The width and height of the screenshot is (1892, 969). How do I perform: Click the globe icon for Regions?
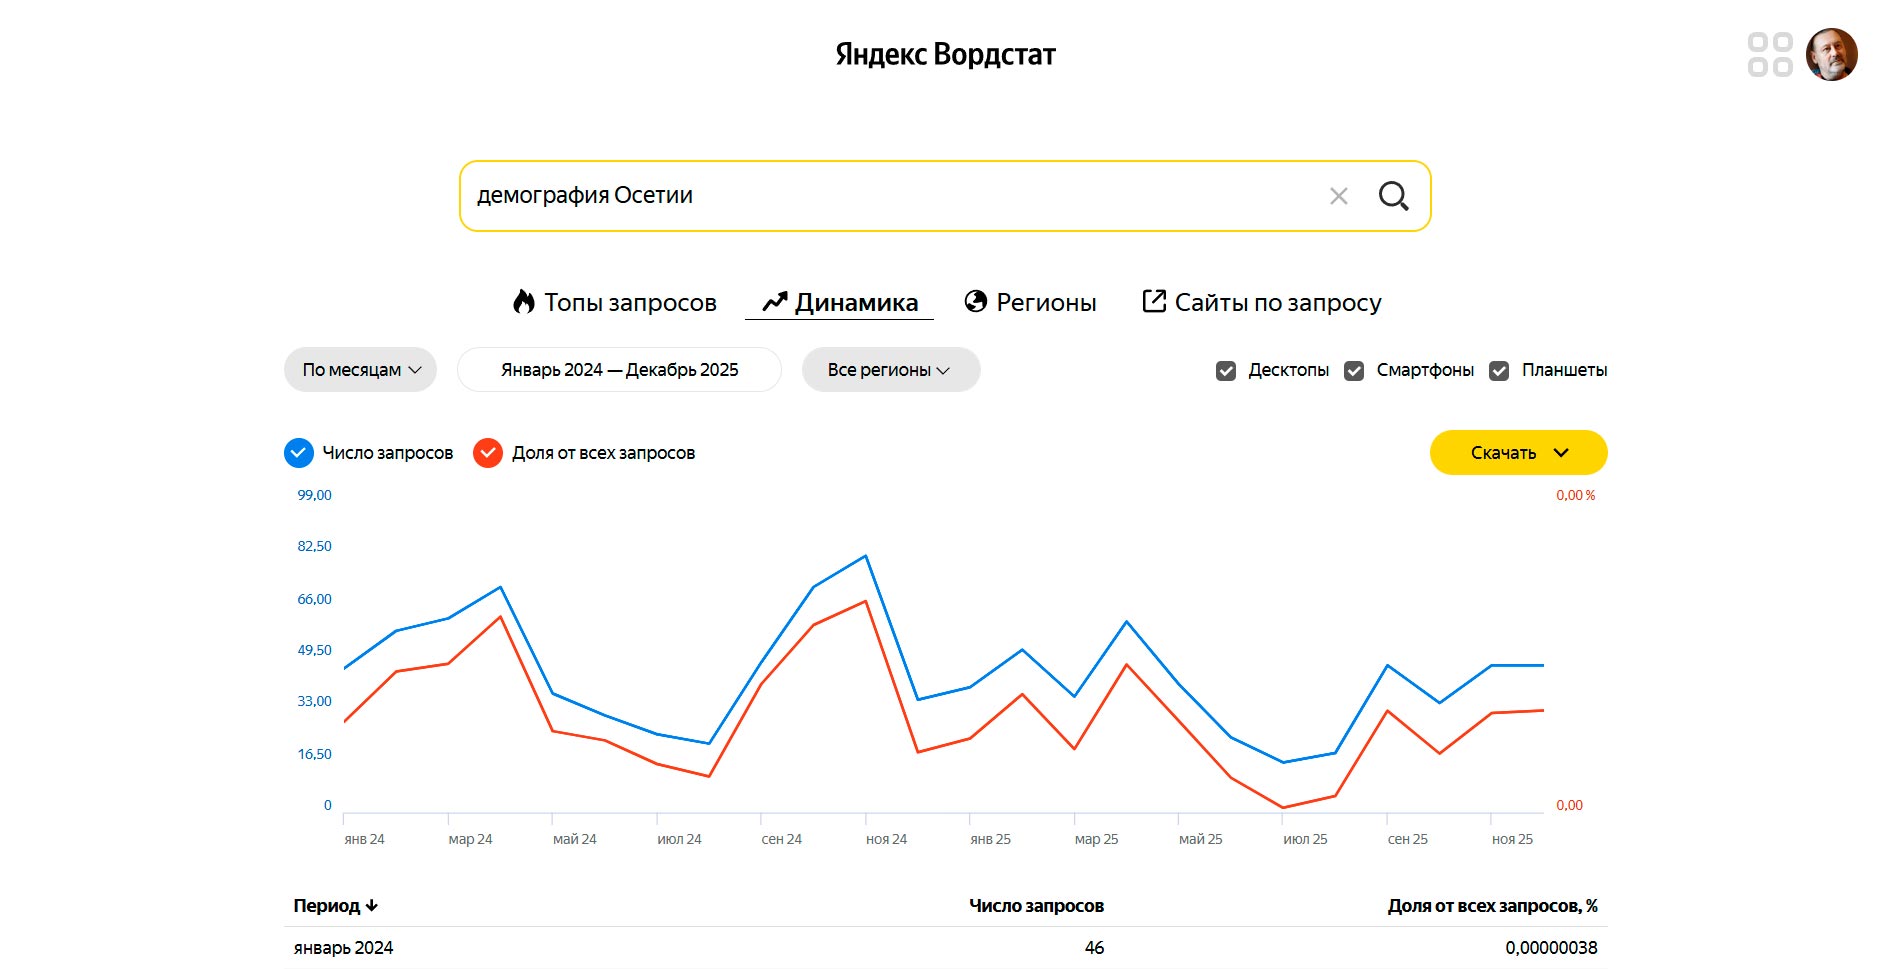pyautogui.click(x=975, y=302)
